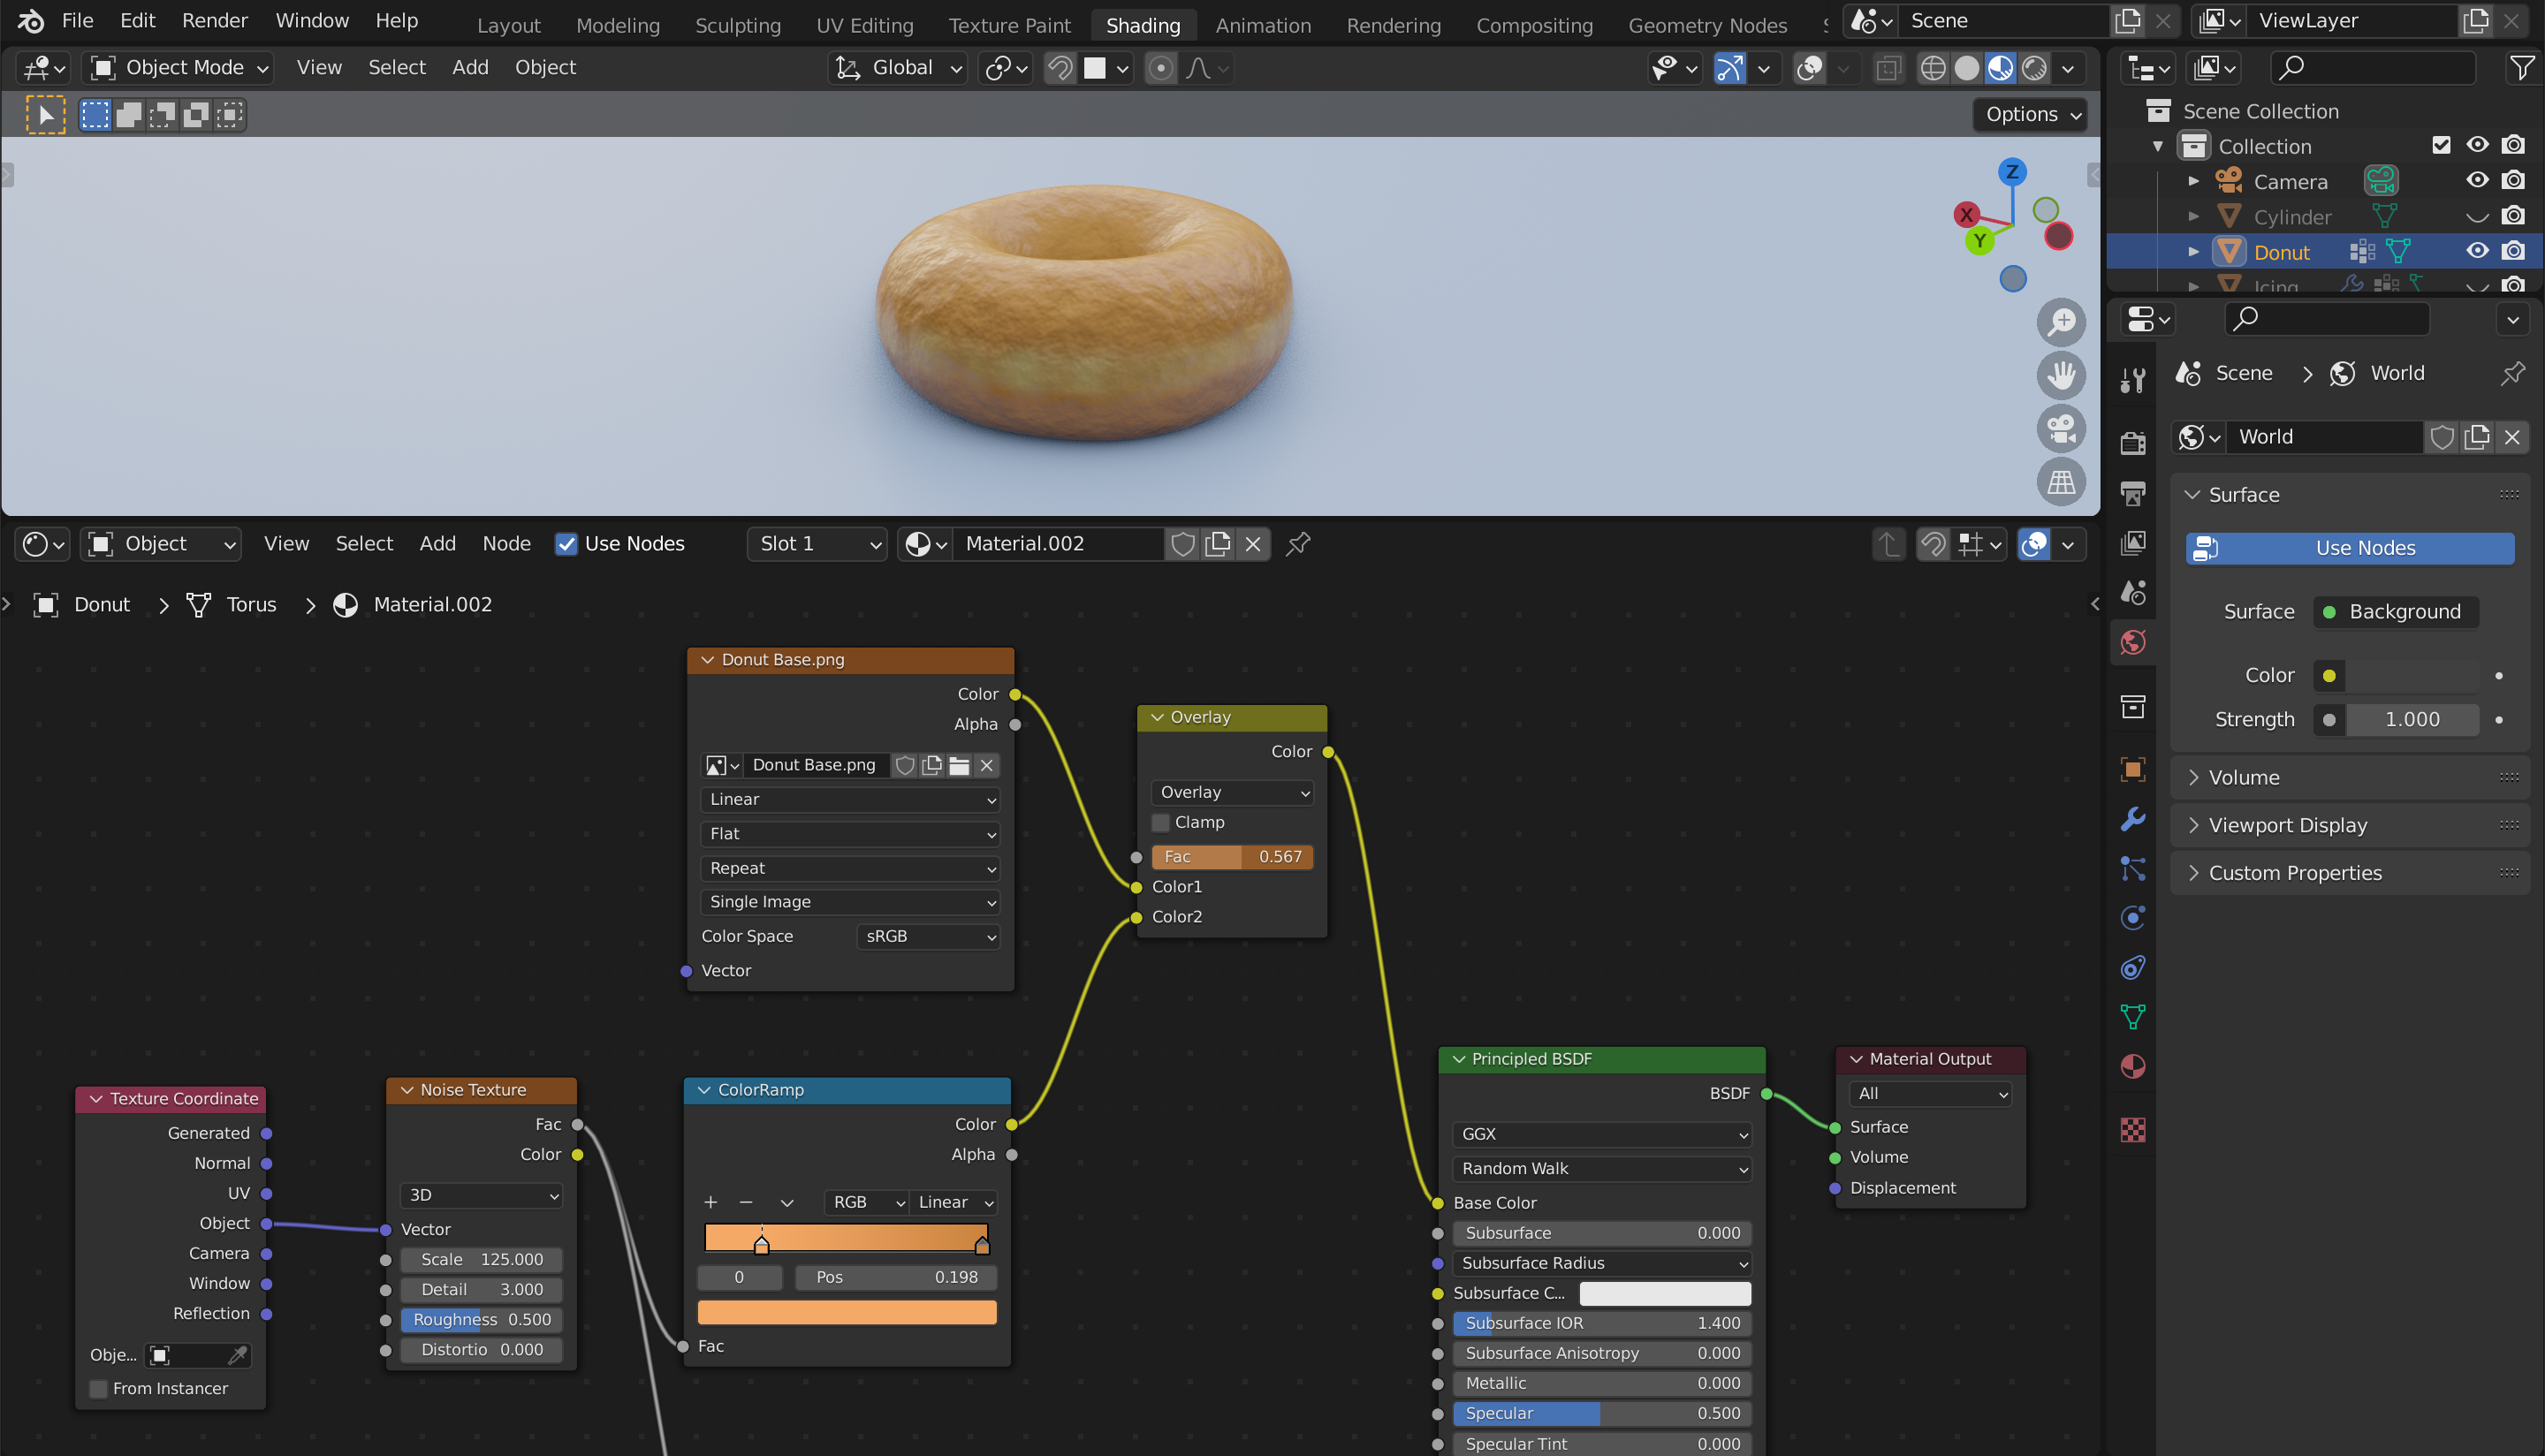This screenshot has width=2545, height=1456.
Task: Toggle the camera view icon
Action: pyautogui.click(x=2060, y=429)
